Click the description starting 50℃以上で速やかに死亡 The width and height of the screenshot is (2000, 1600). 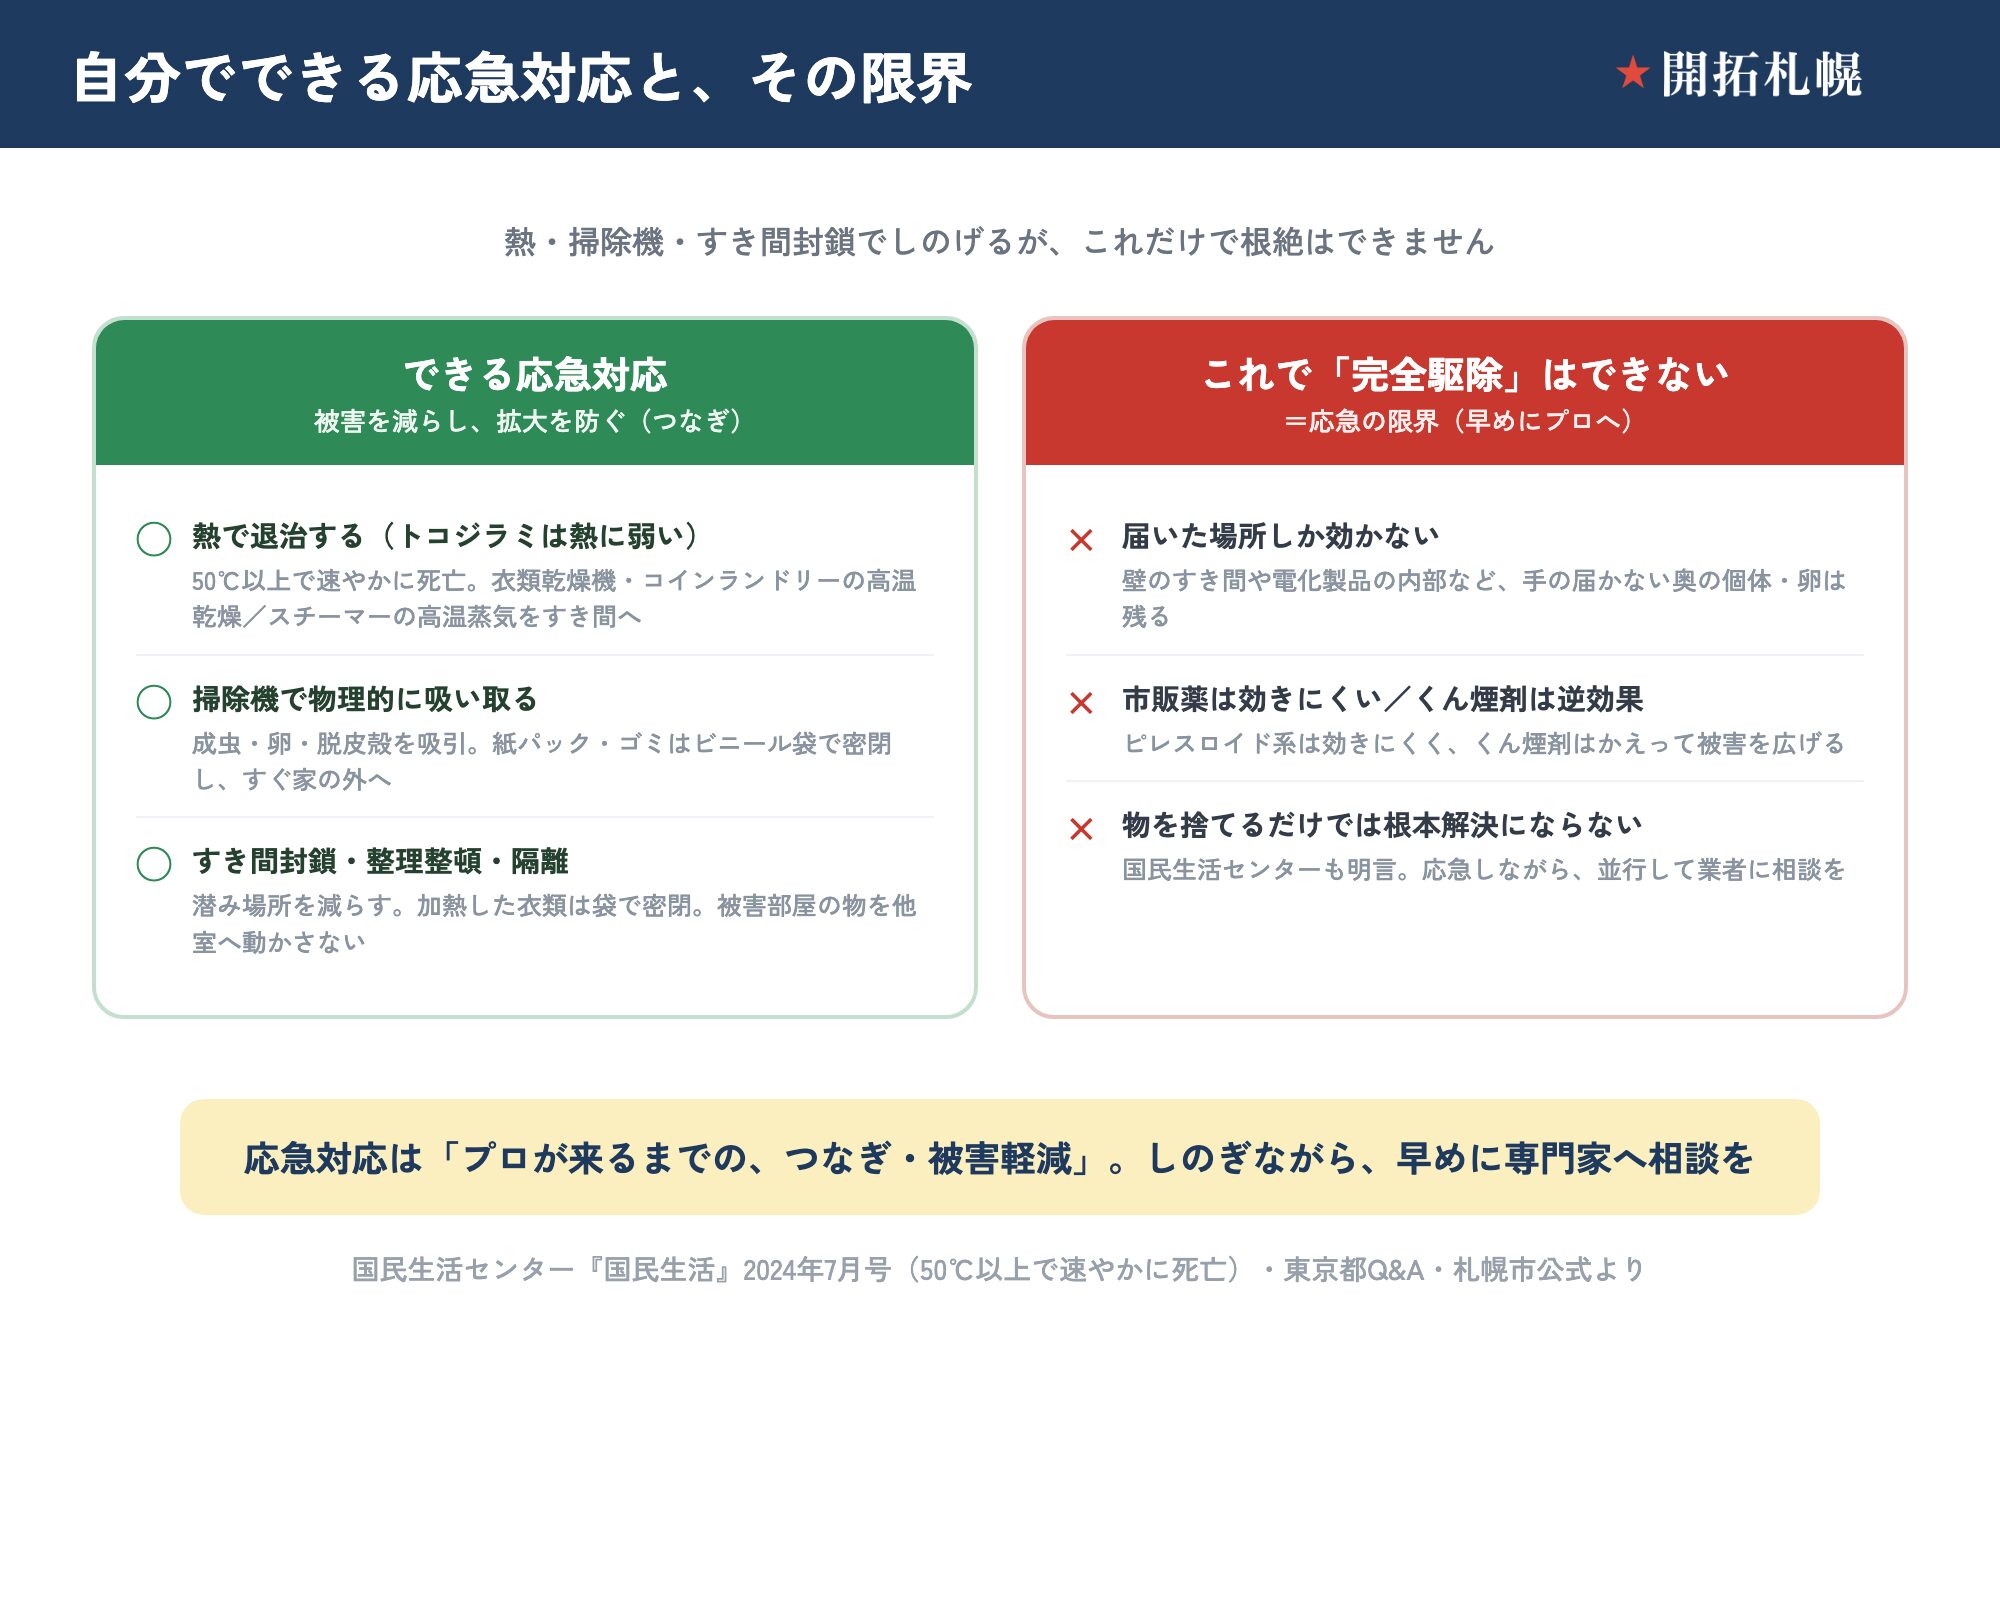pos(554,598)
